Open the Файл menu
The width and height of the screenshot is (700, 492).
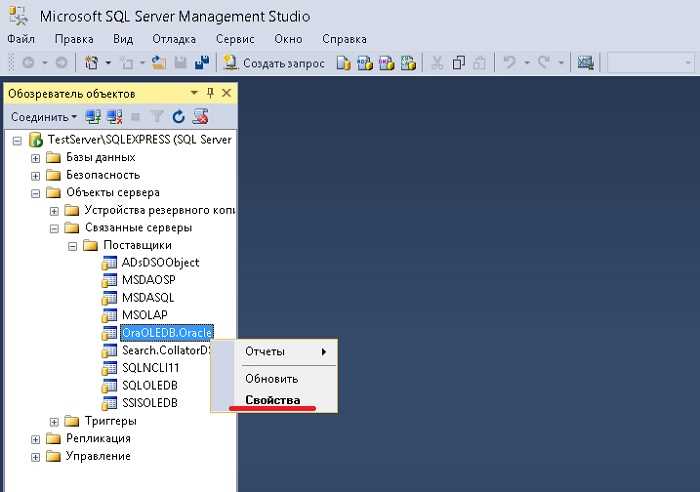click(x=21, y=39)
